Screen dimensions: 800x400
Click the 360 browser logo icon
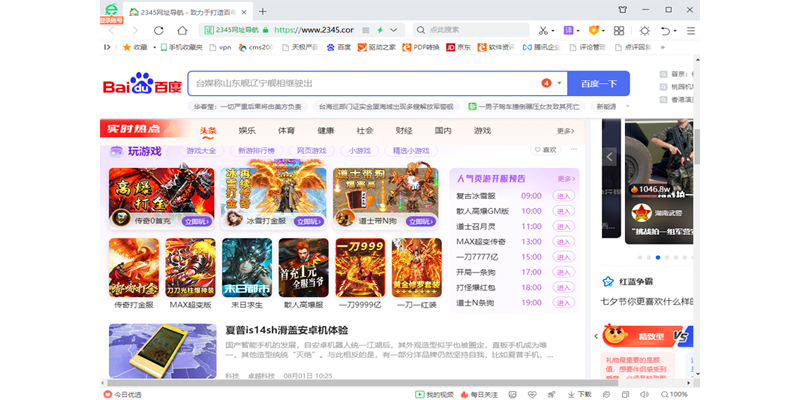pos(111,10)
